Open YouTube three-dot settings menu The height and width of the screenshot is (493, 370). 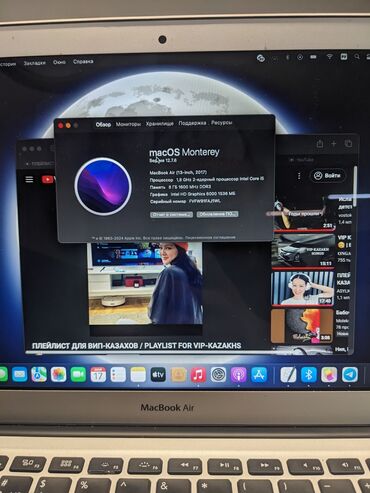(299, 176)
